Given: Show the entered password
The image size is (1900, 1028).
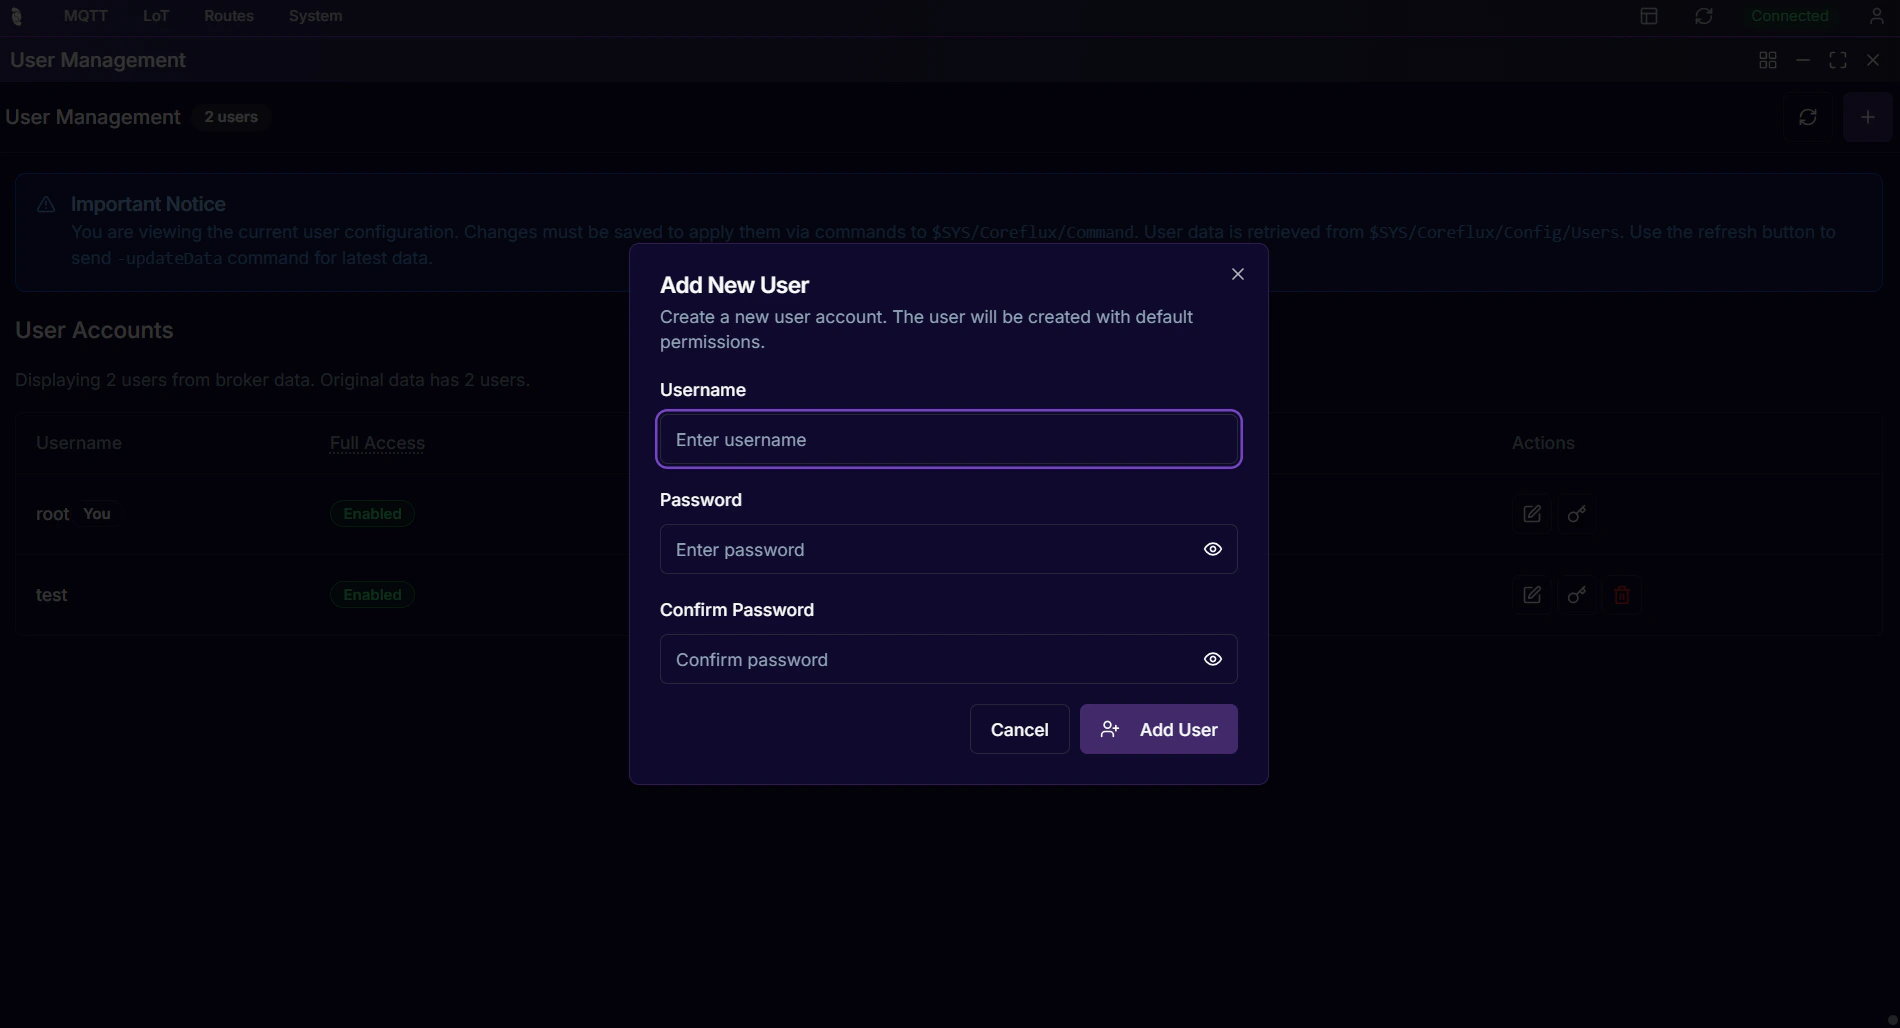Looking at the screenshot, I should (1211, 549).
